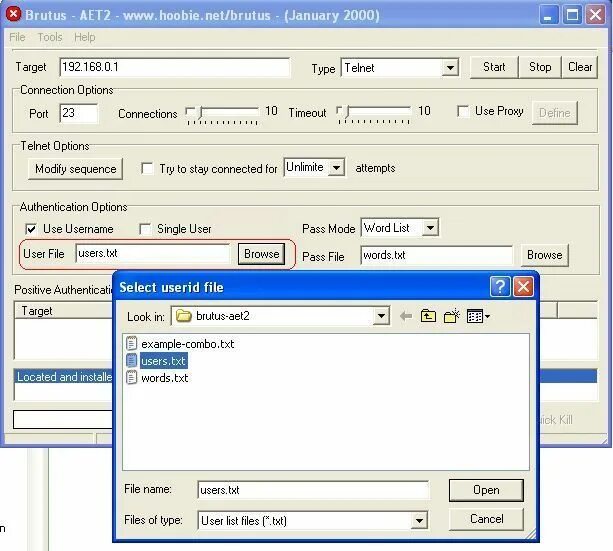Go up one folder level in dialog
Viewport: 613px width, 551px height.
[428, 316]
